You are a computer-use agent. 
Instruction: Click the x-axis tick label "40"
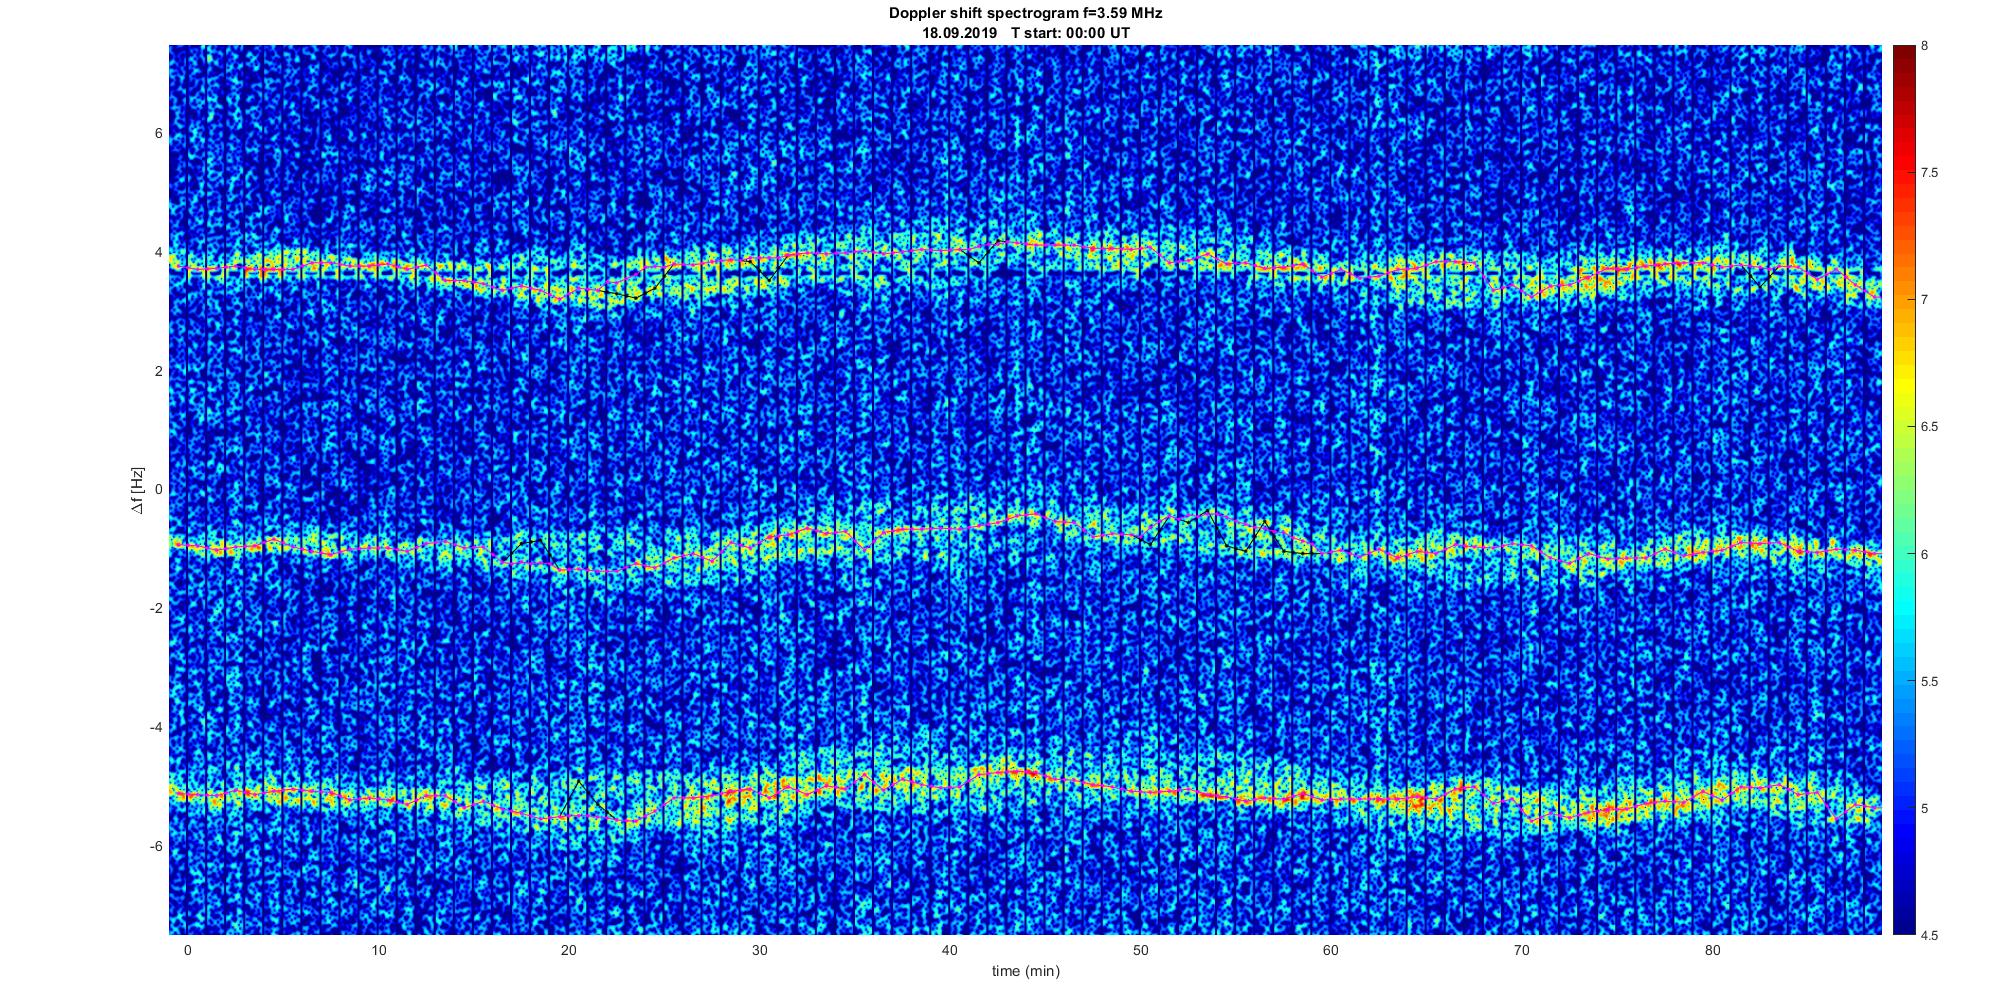click(x=950, y=950)
